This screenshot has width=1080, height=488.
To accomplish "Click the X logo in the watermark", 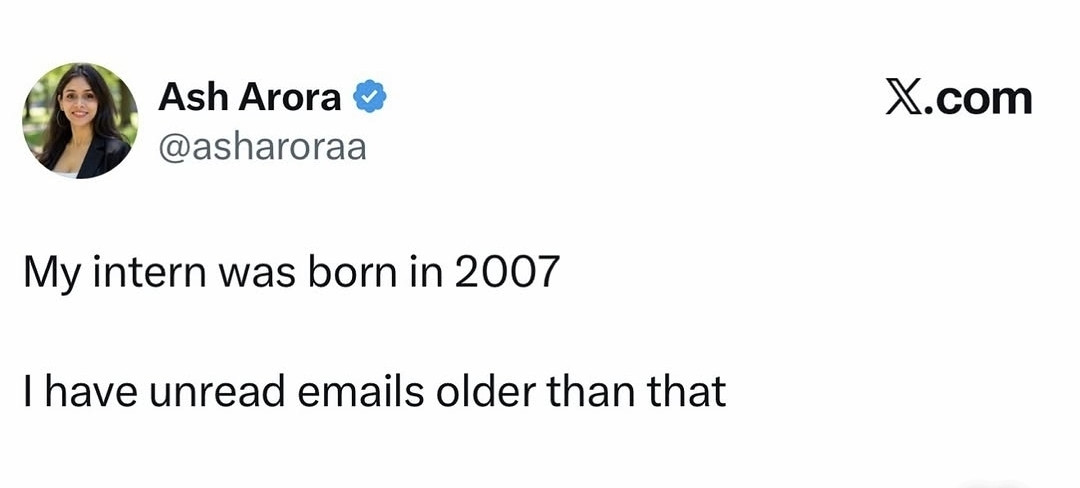I will tap(905, 99).
